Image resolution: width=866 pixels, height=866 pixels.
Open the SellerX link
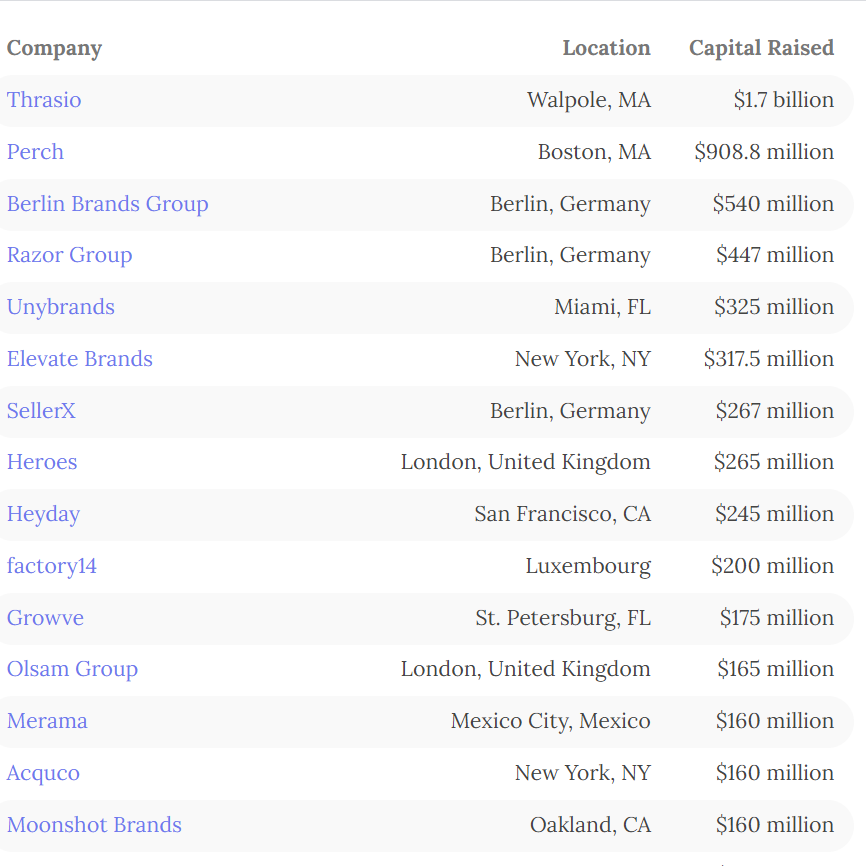point(41,411)
